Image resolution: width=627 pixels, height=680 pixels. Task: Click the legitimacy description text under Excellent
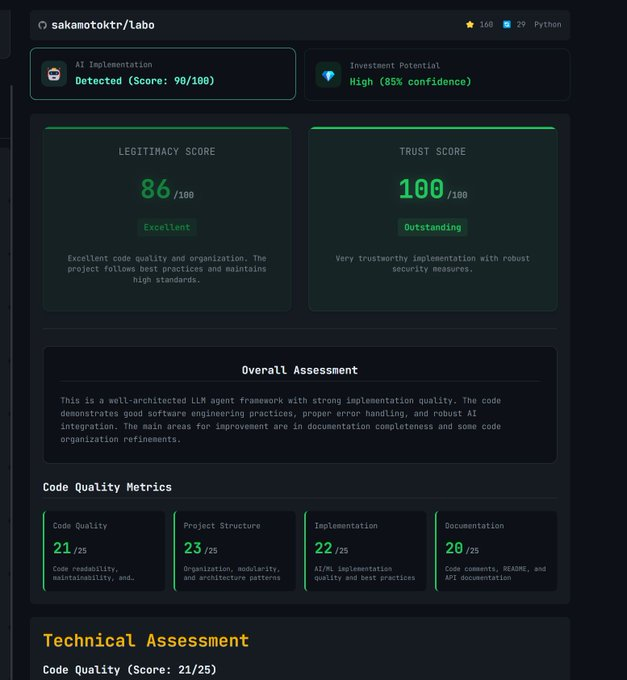pyautogui.click(x=167, y=269)
